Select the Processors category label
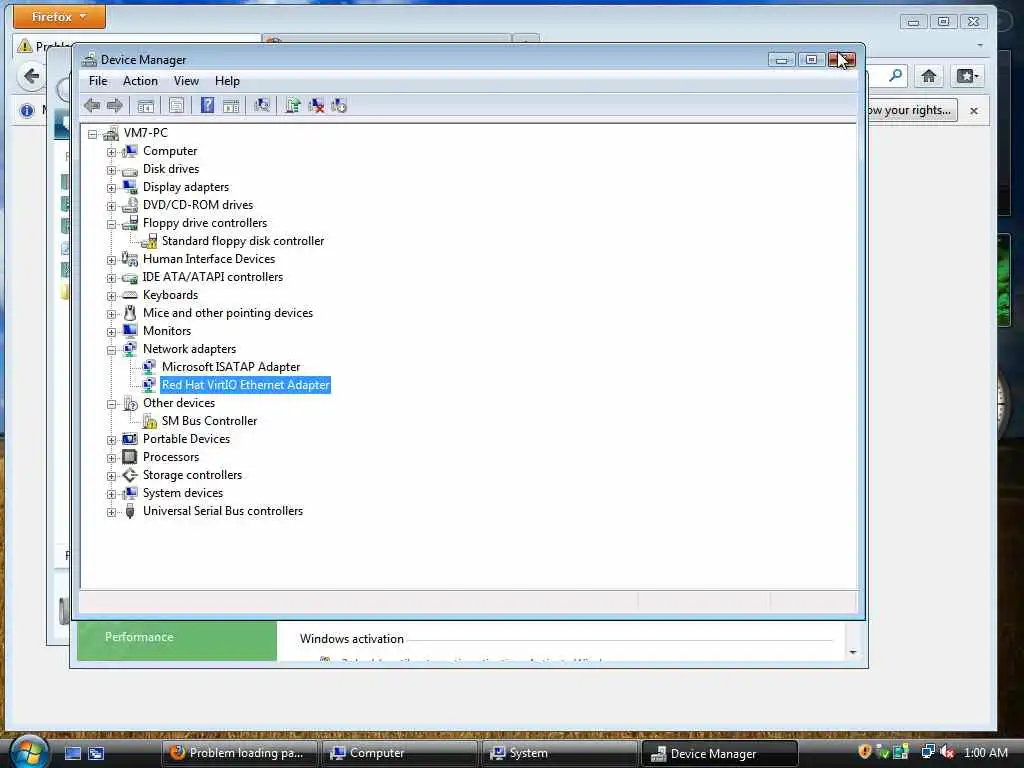 (x=171, y=457)
